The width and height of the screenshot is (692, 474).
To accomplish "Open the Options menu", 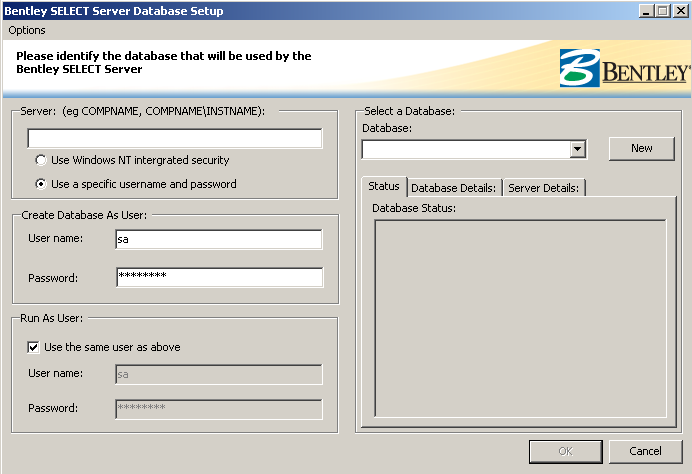I will coord(27,30).
